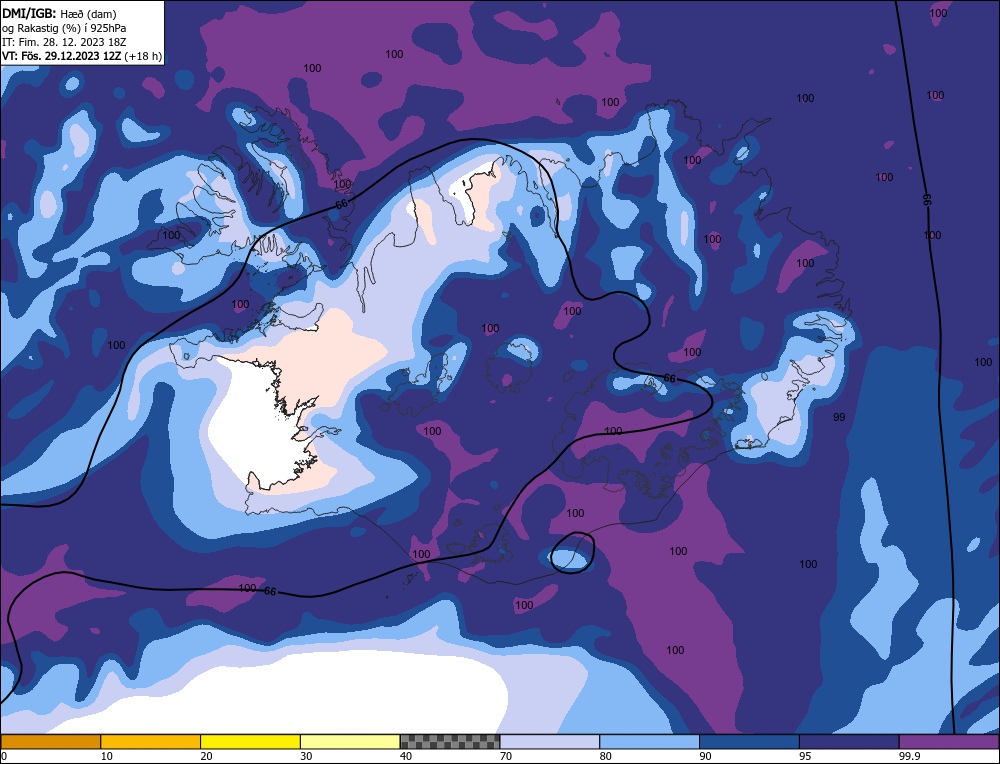Click the legend scale value 95

click(805, 756)
